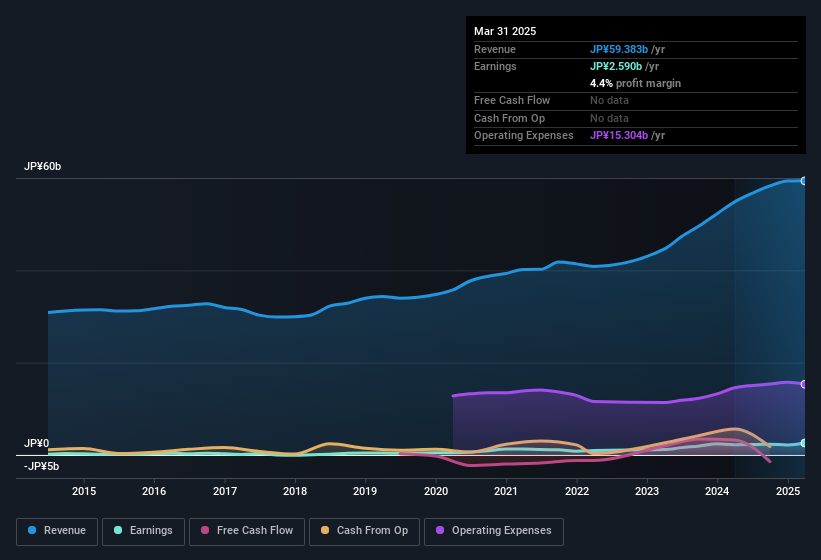Click the 2015 x-axis label
821x560 pixels.
(x=84, y=491)
